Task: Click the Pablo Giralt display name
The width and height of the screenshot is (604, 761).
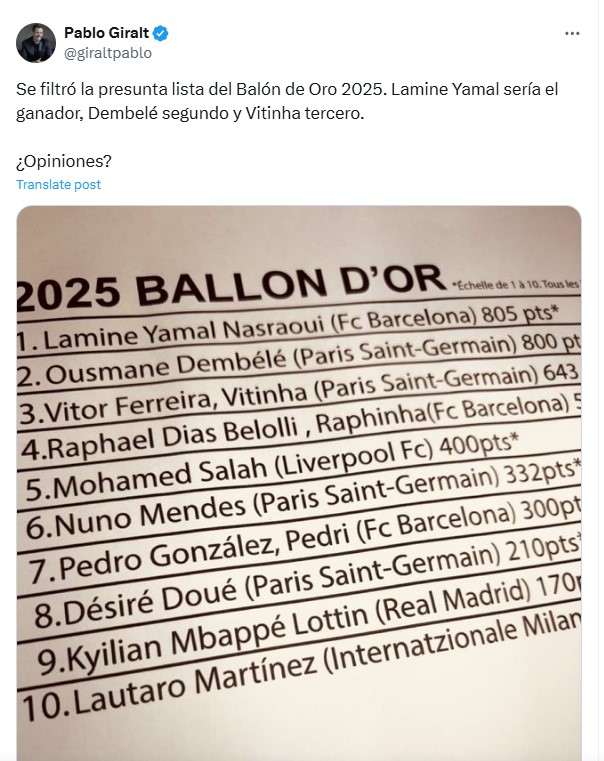Action: (107, 33)
